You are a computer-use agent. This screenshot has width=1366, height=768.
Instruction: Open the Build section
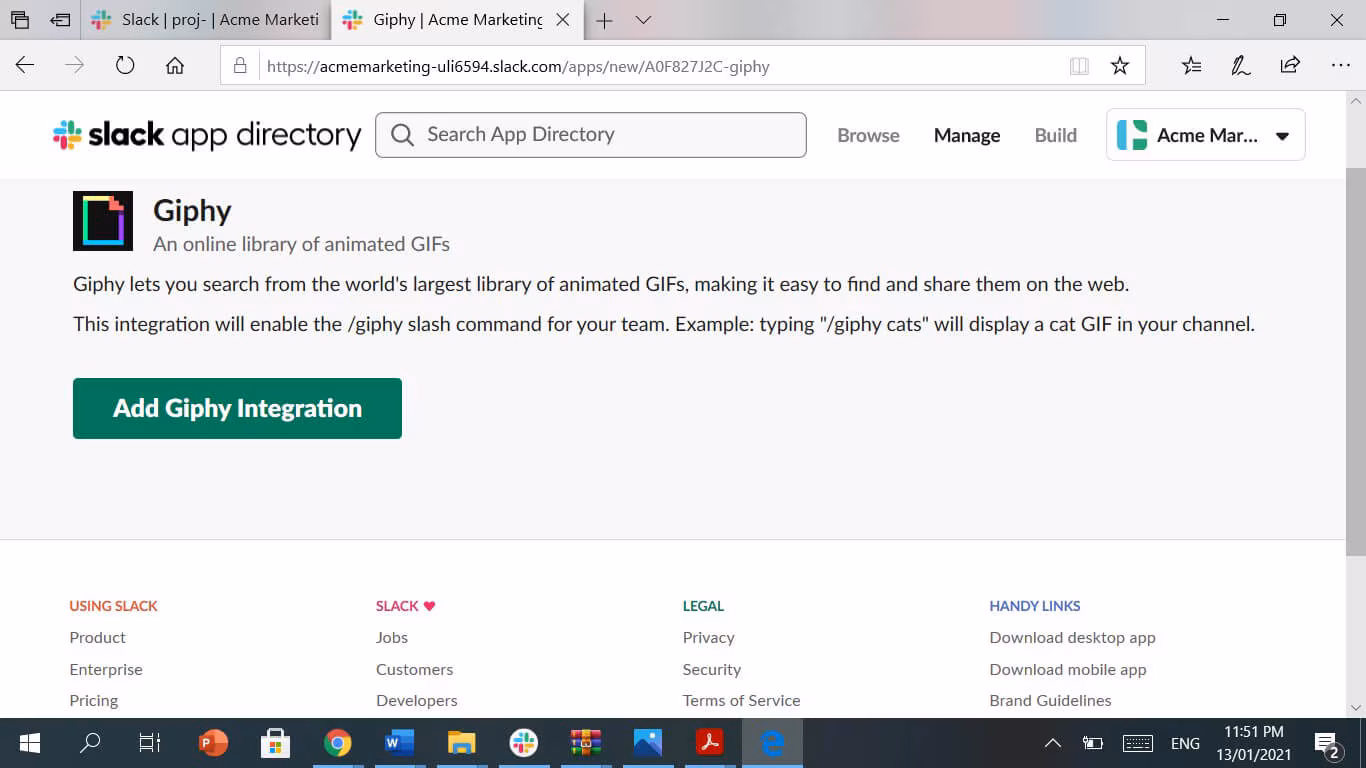pos(1056,135)
